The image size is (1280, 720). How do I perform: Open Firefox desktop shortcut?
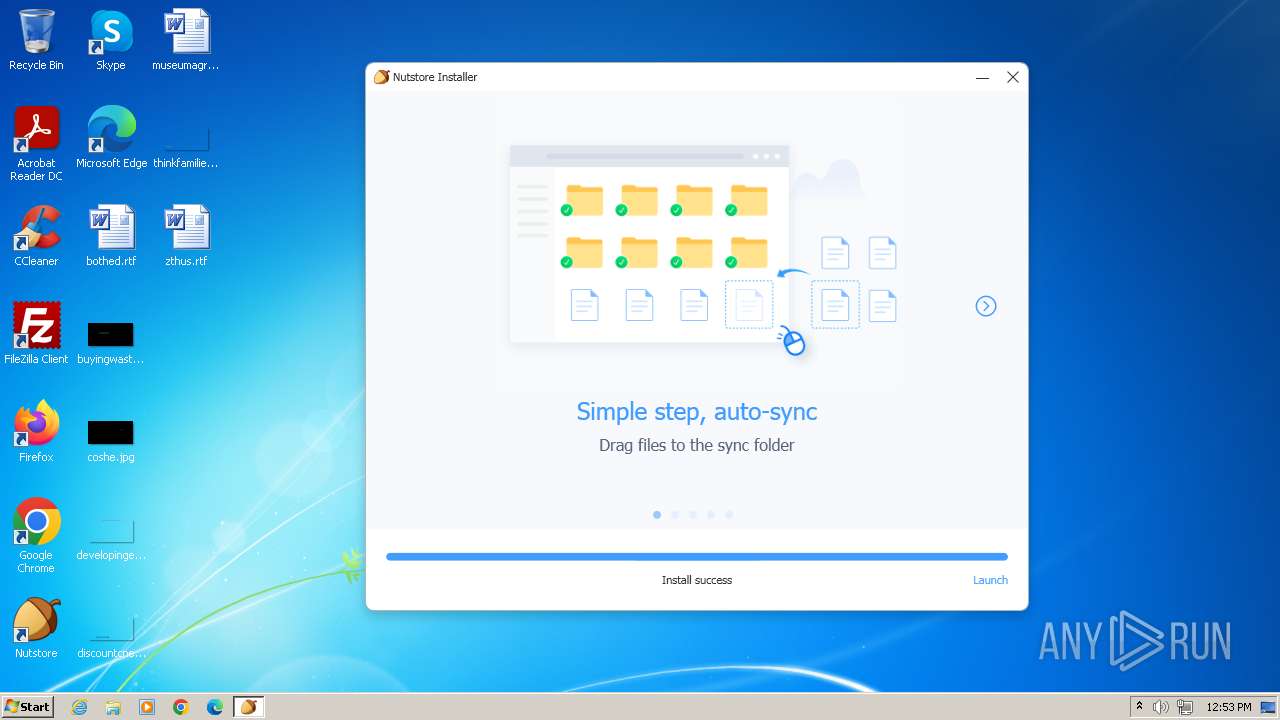click(x=36, y=432)
